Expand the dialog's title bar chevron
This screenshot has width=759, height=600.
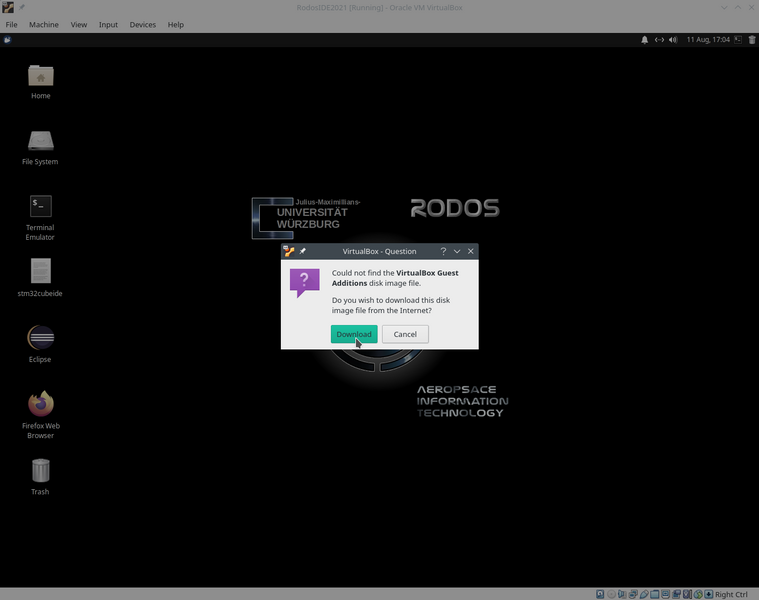point(457,251)
